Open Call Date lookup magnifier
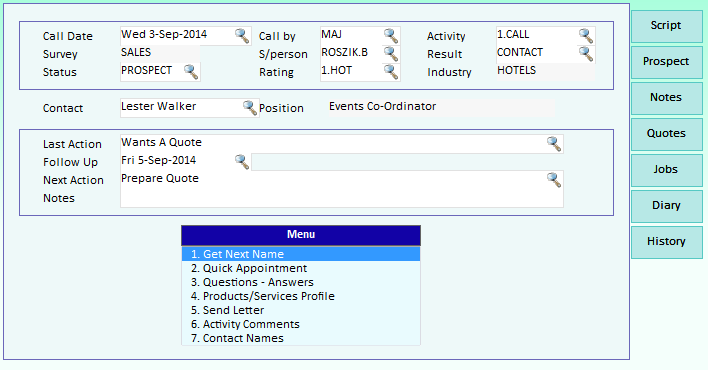Viewport: 708px width, 370px height. [242, 36]
